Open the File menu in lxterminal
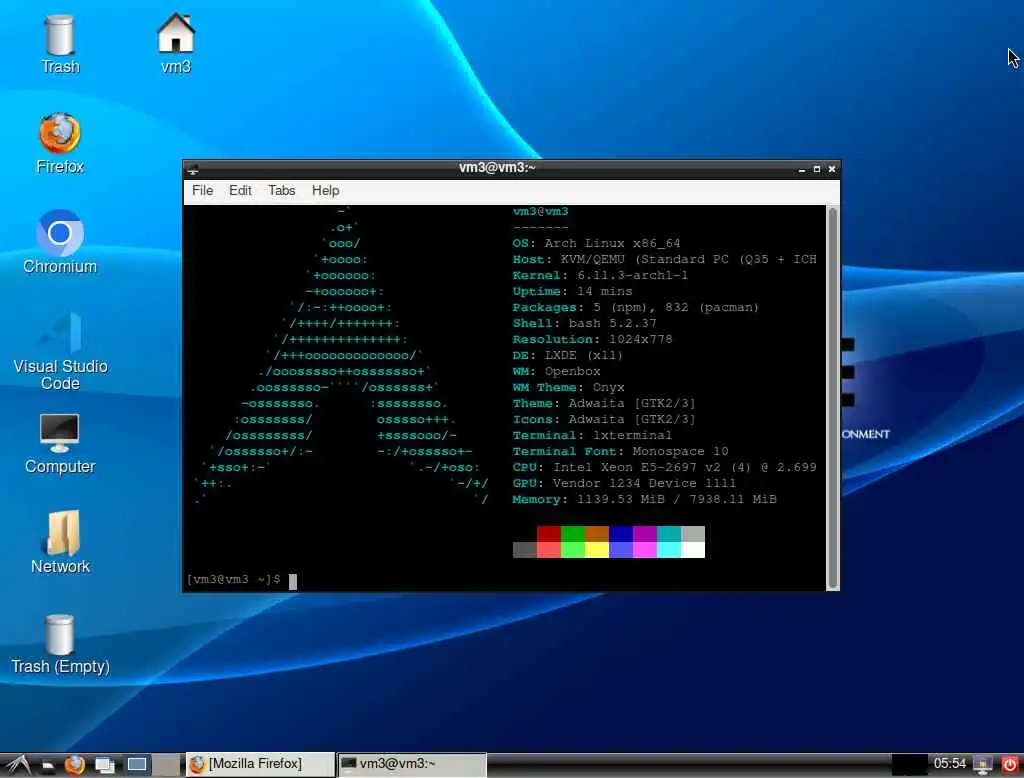The image size is (1024, 778). tap(202, 191)
